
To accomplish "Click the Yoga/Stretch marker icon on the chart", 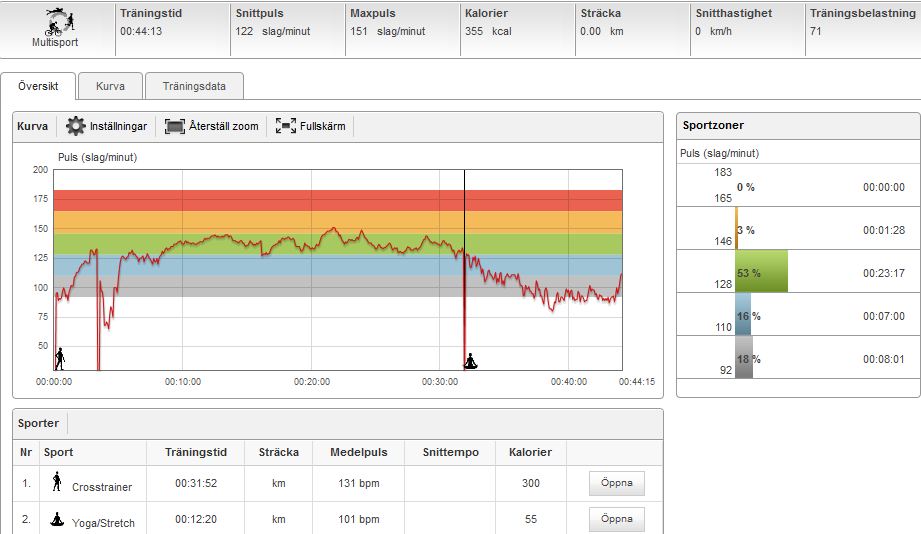I will (x=471, y=360).
